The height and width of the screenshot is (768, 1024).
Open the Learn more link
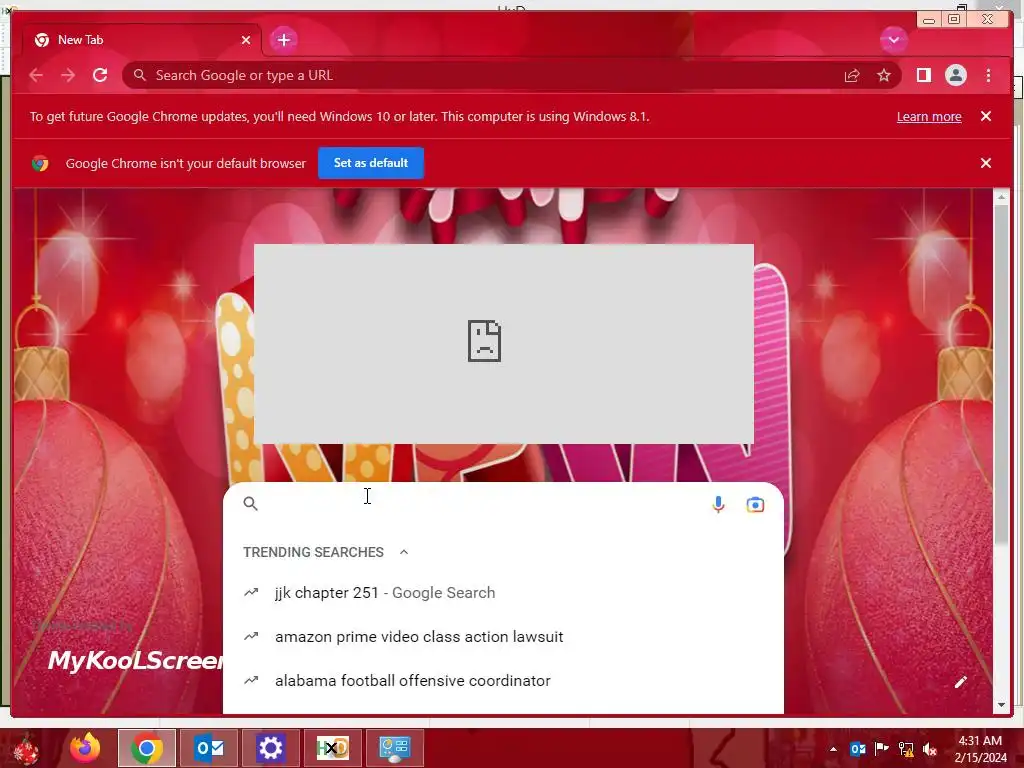[x=929, y=116]
